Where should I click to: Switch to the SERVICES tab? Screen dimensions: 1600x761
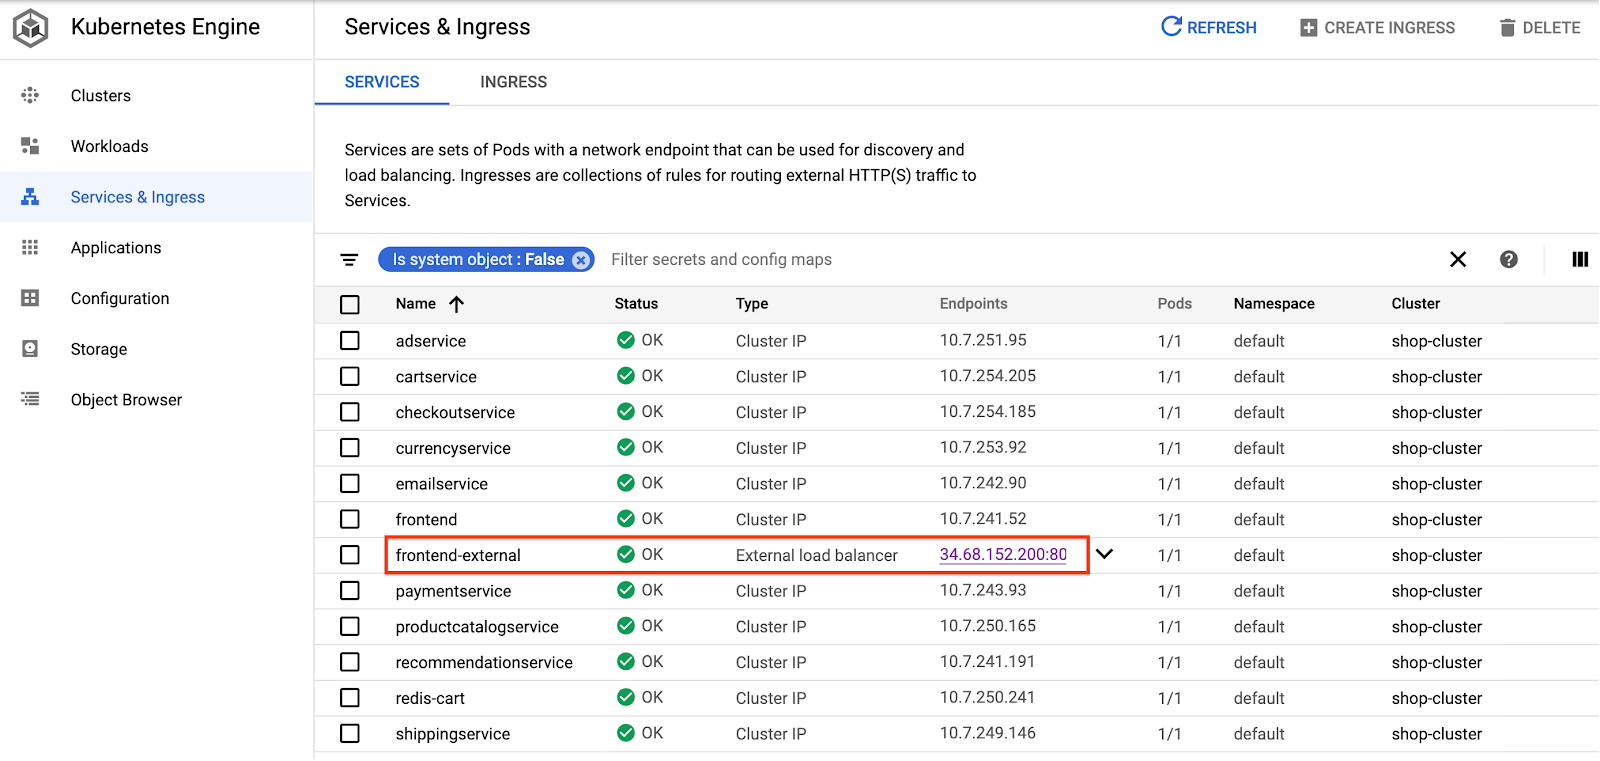(x=382, y=82)
